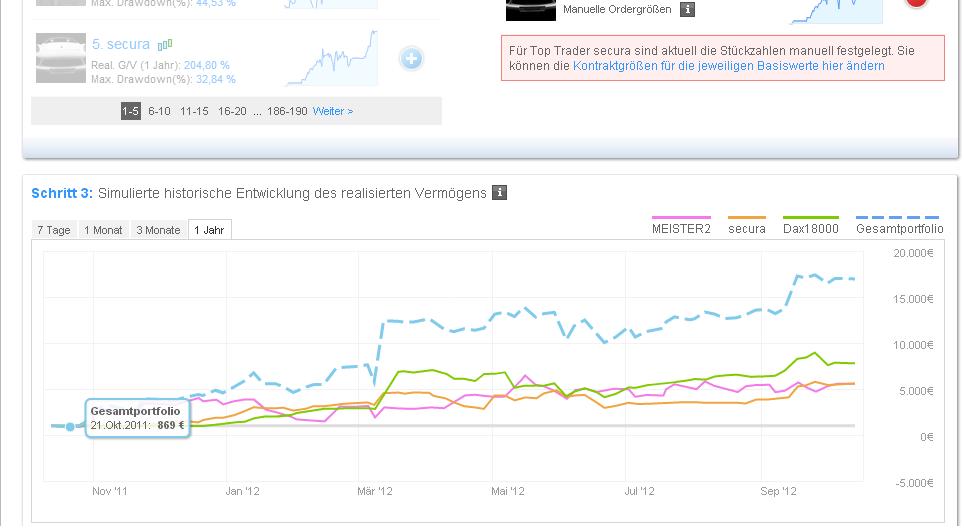Viewport: 964px width, 529px height.
Task: Select the 1 Jahr tab
Action: click(x=211, y=230)
